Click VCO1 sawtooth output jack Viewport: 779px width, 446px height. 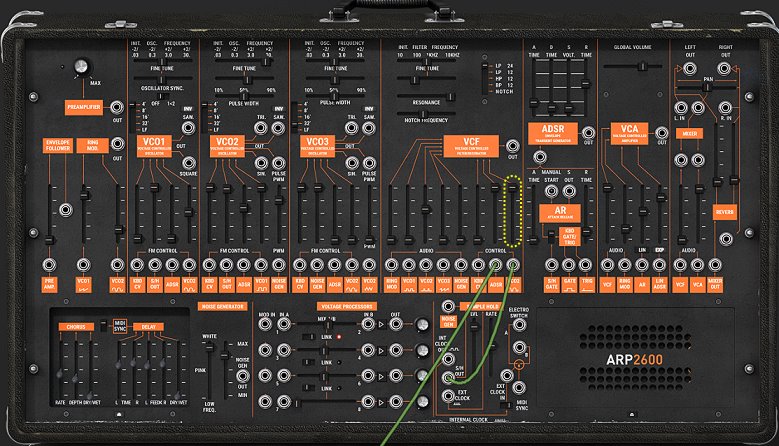(x=188, y=128)
